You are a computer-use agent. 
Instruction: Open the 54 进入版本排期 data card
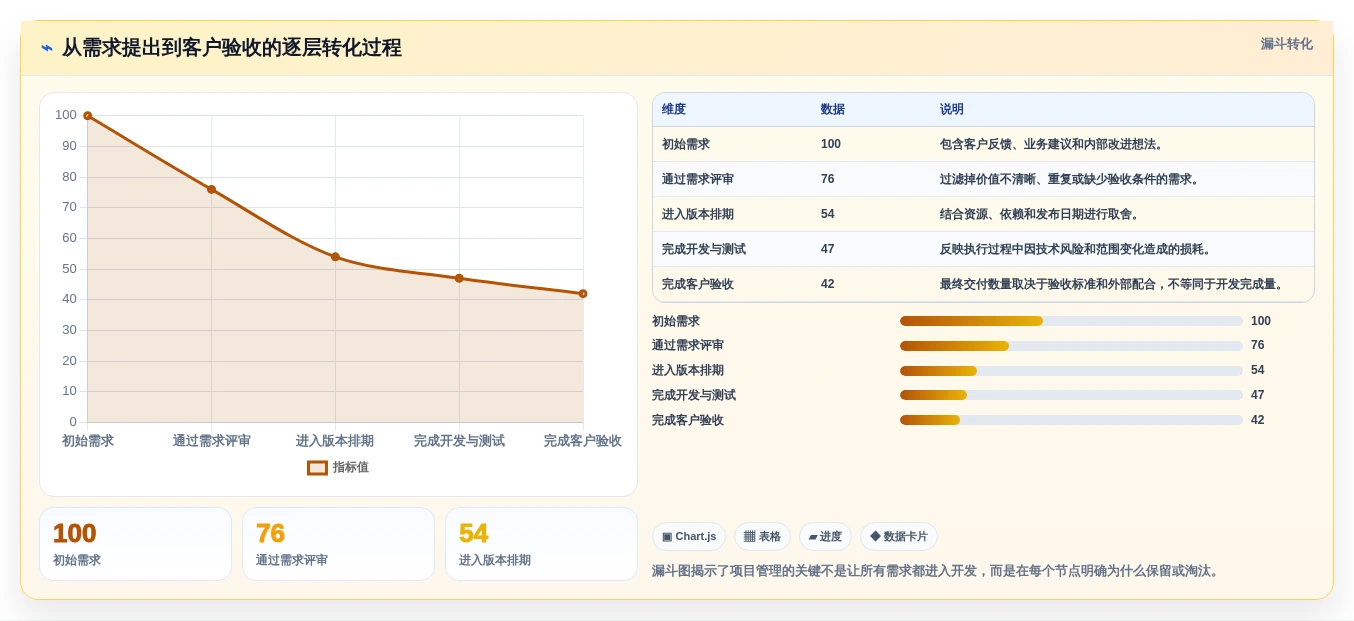coord(541,544)
